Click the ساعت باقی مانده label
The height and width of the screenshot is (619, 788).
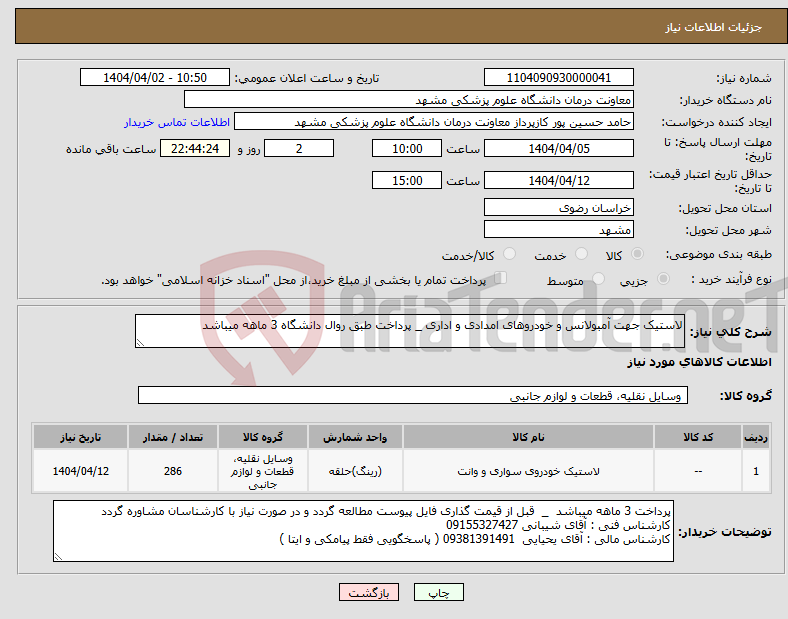(111, 149)
